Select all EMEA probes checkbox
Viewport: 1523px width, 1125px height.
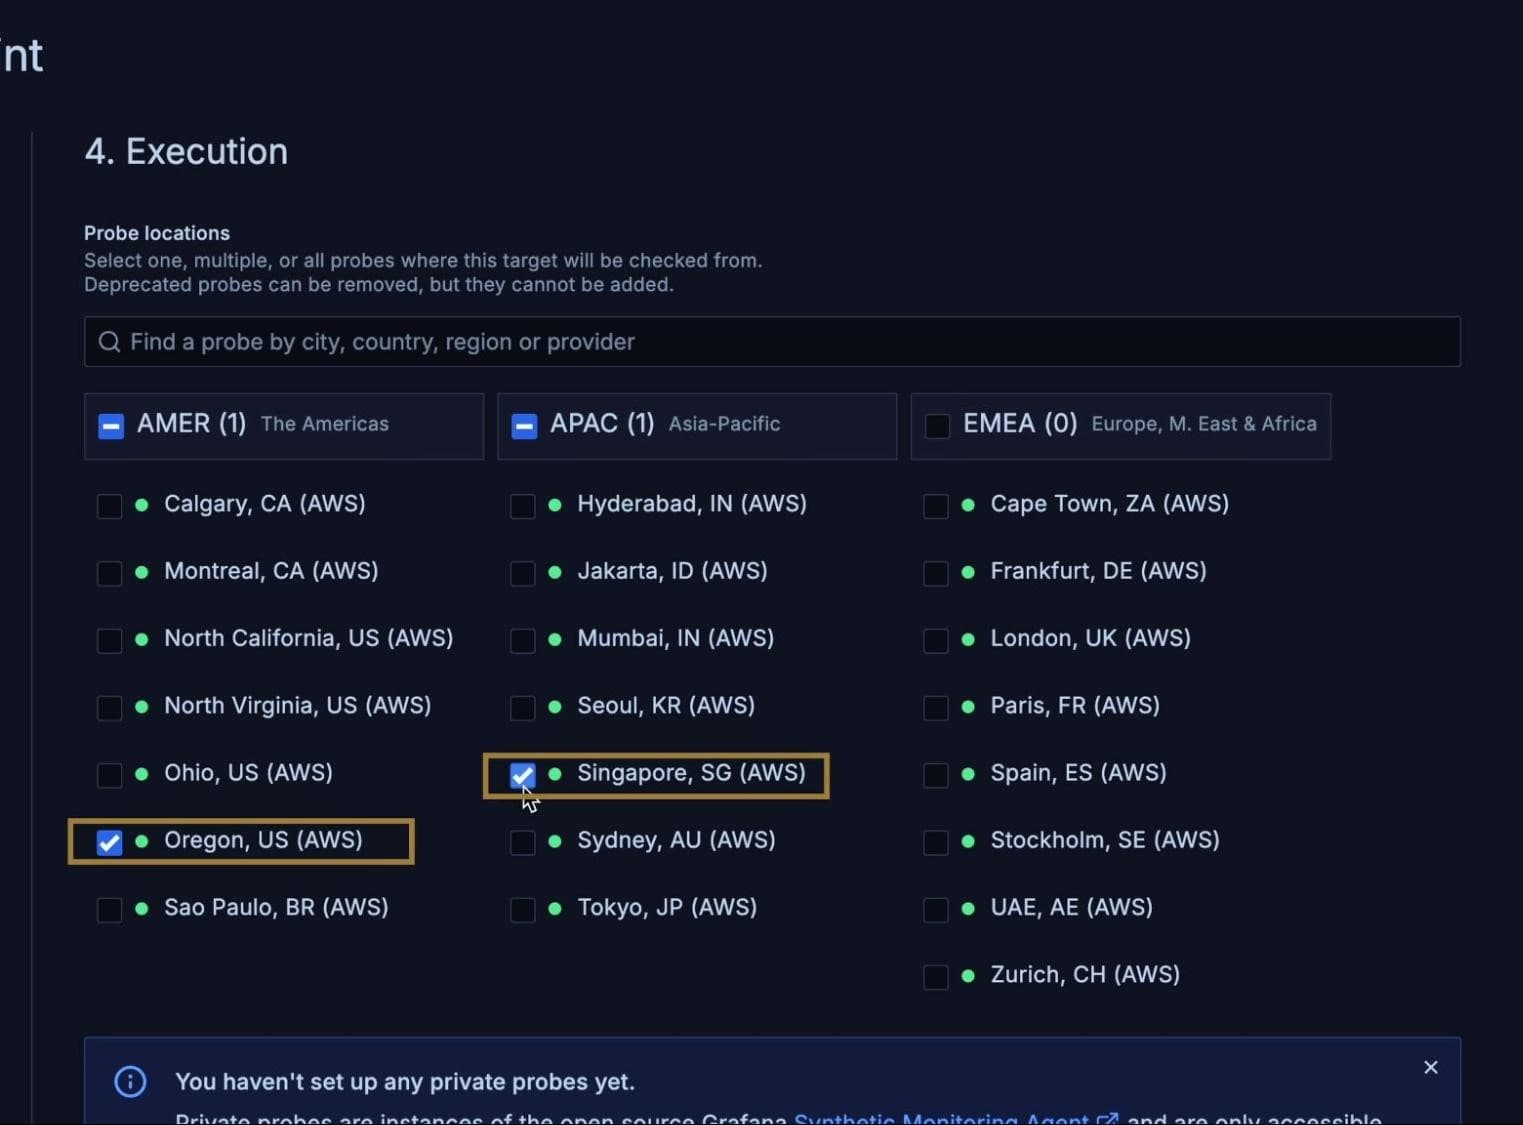[937, 426]
